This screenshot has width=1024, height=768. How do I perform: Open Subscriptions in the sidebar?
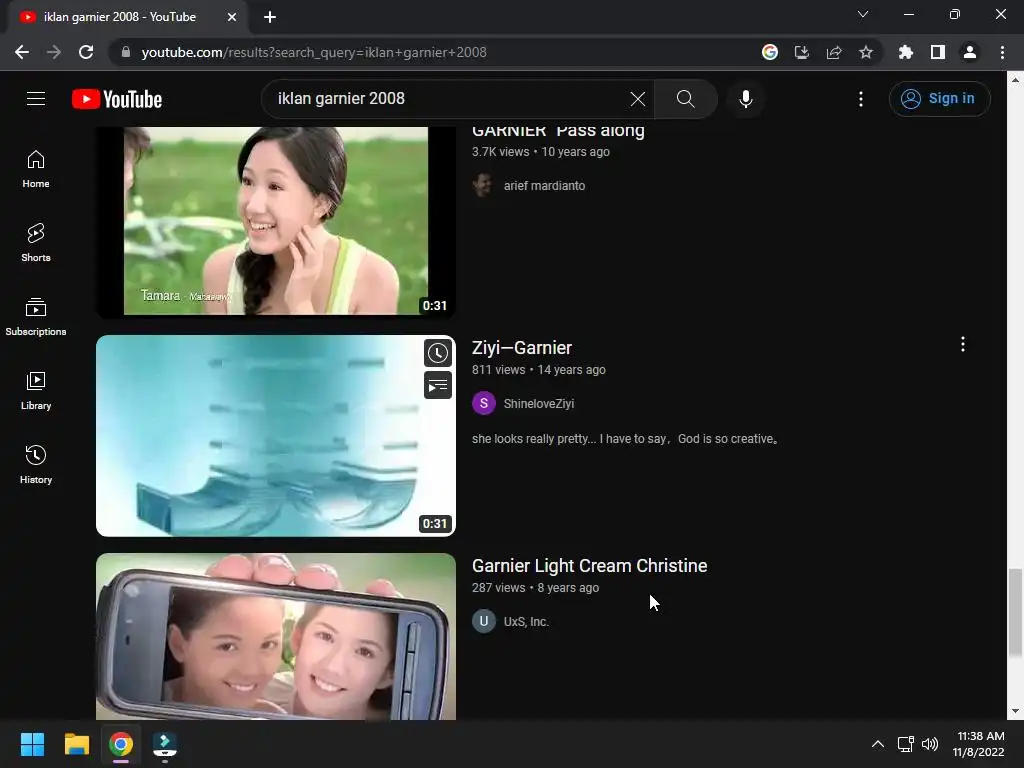pyautogui.click(x=36, y=317)
